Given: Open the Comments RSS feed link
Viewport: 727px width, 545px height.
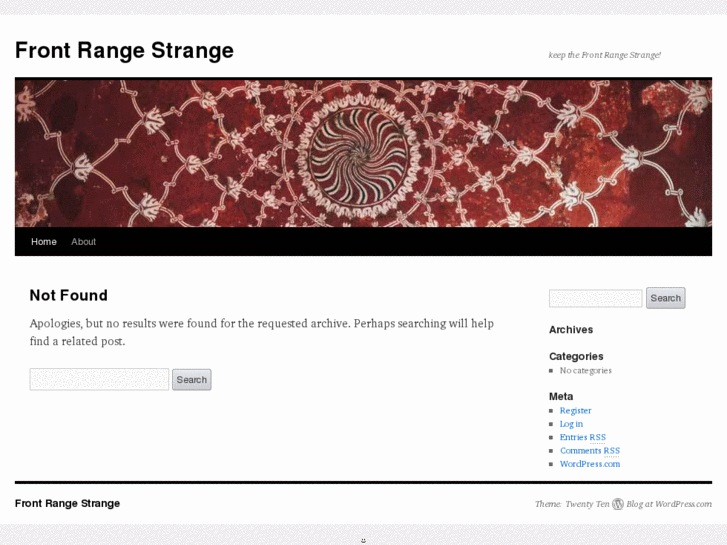Looking at the screenshot, I should point(589,451).
